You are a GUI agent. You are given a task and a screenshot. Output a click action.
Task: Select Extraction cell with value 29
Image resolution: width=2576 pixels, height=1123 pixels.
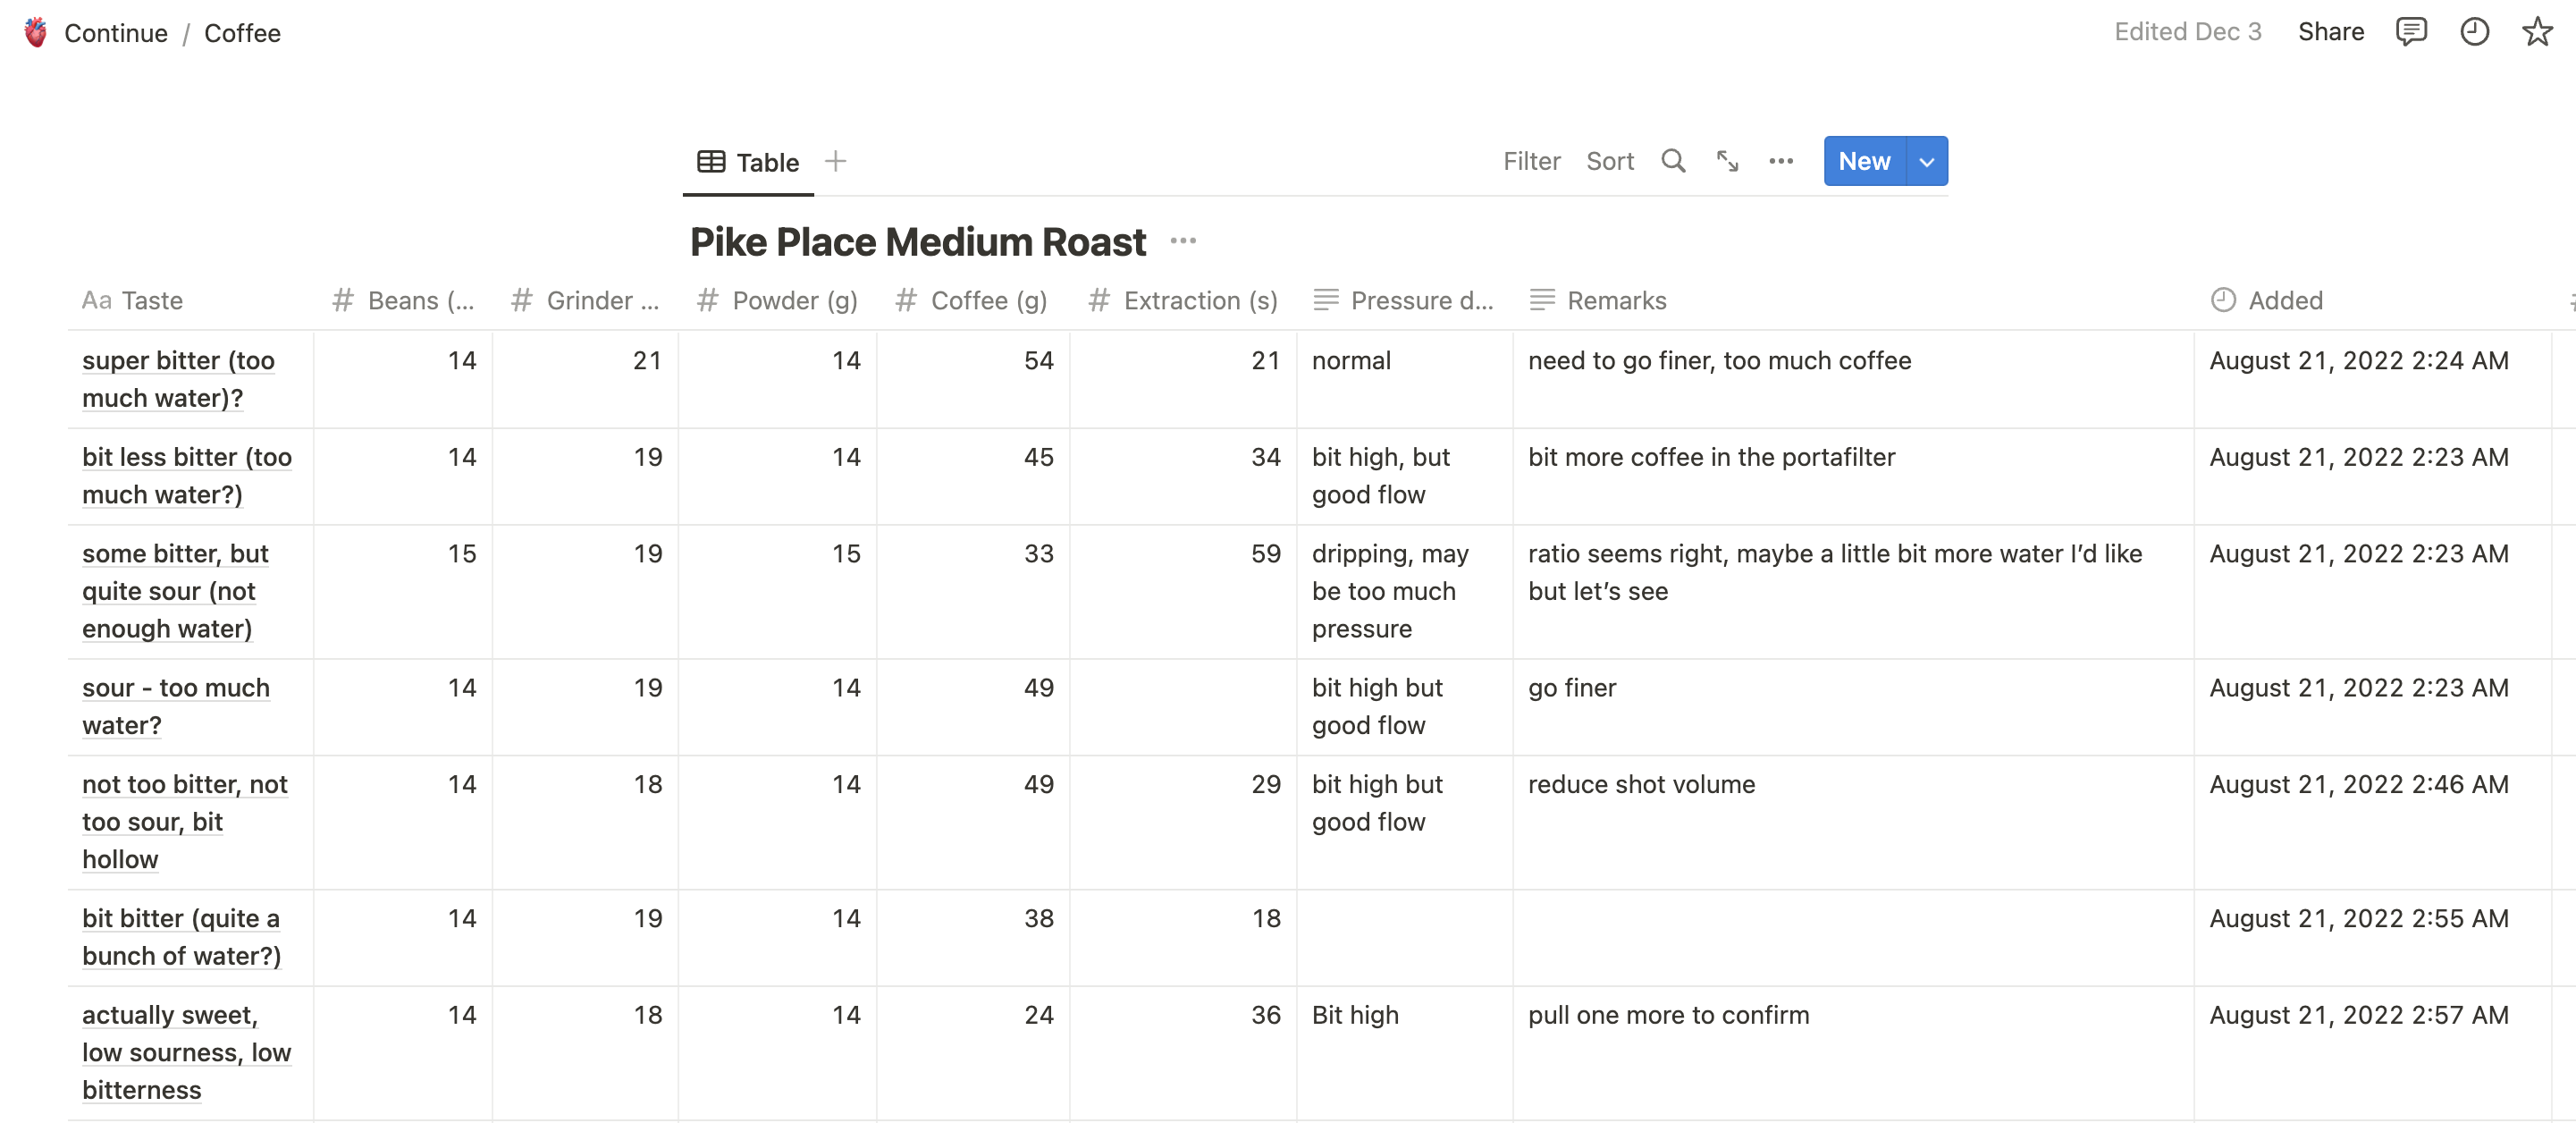tap(1184, 822)
